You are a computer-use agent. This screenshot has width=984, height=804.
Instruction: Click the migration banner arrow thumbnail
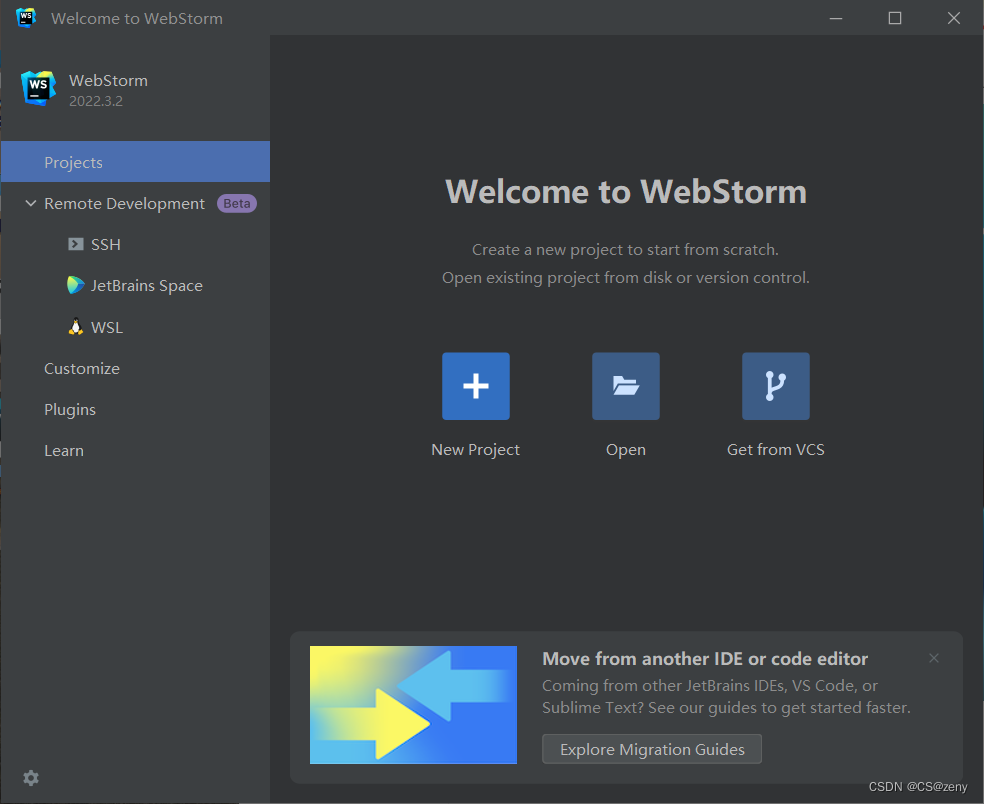click(413, 704)
